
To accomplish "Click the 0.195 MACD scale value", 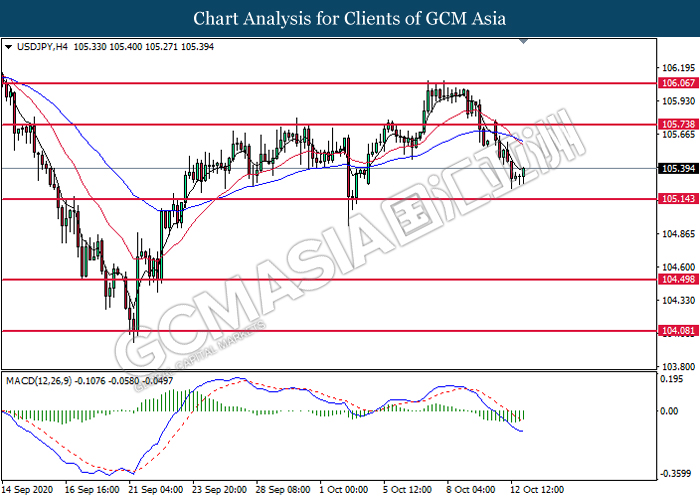I will point(671,379).
